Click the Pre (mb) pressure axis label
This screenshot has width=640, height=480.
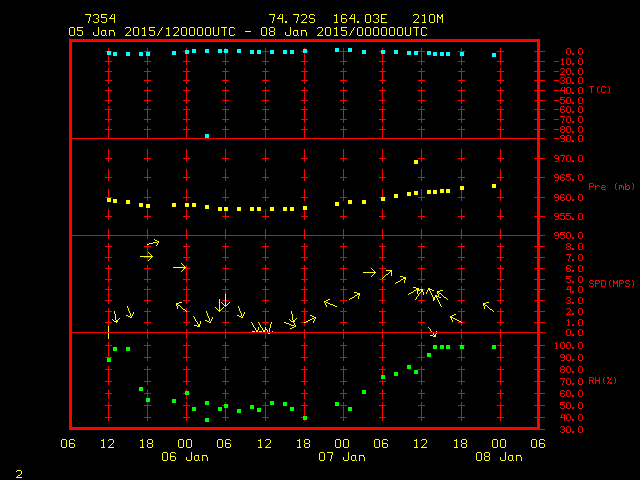click(x=611, y=187)
